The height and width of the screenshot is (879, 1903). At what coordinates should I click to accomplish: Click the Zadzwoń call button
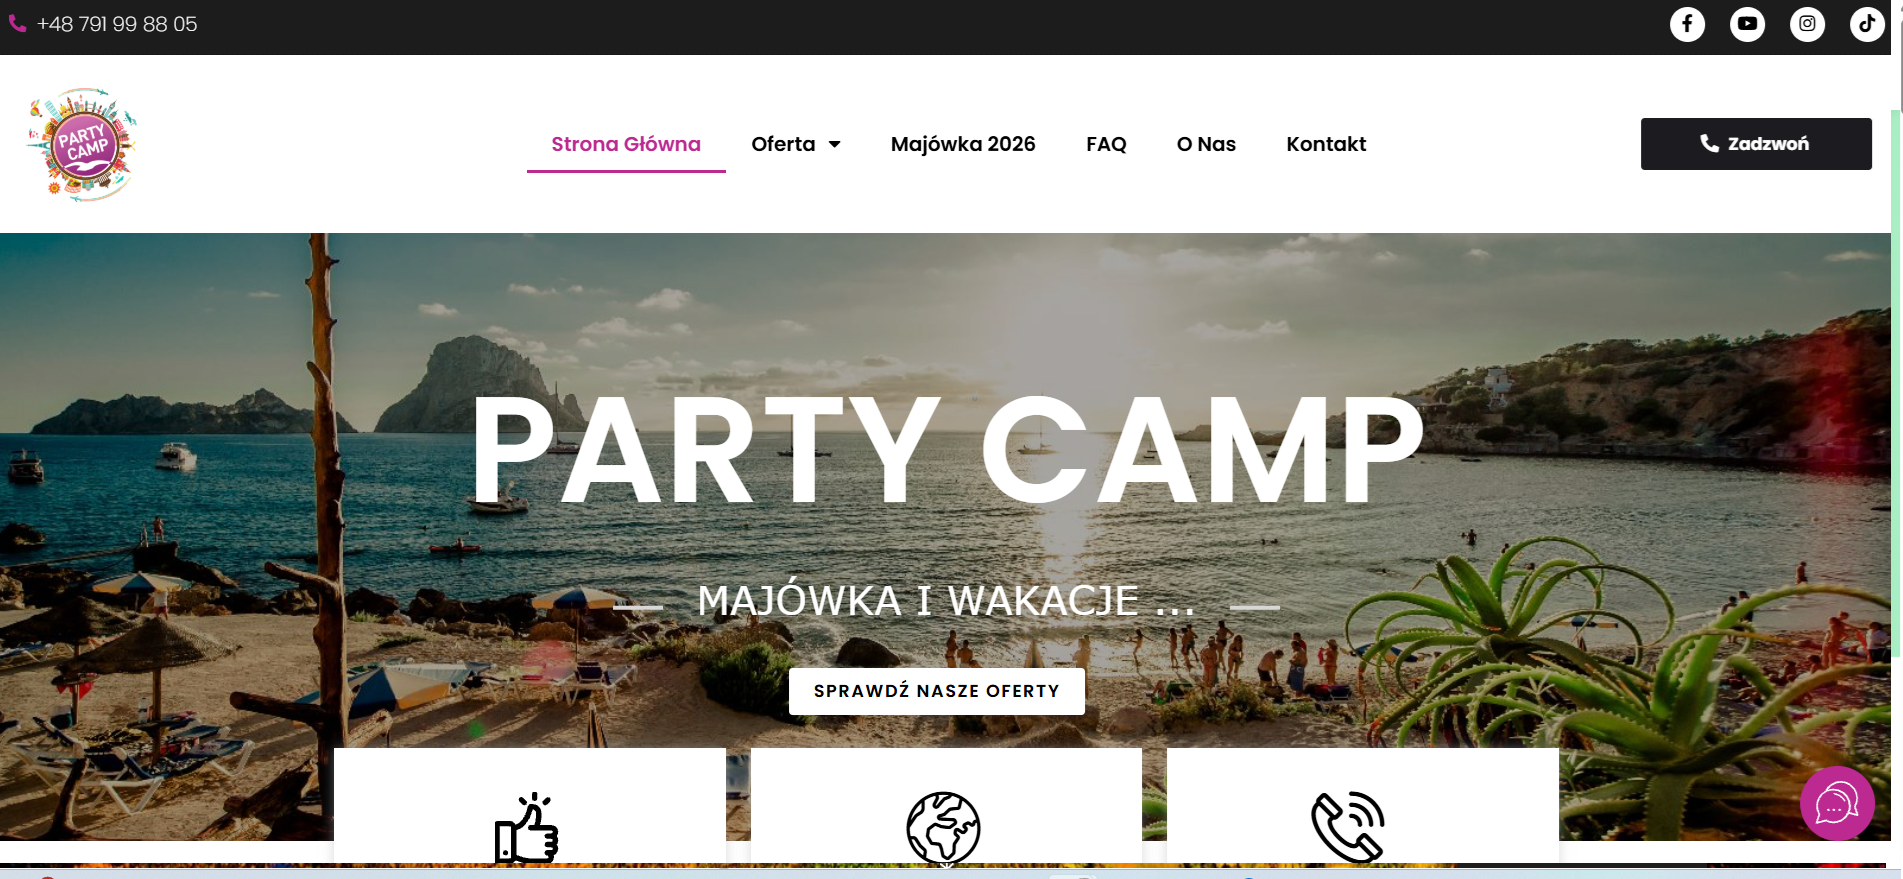[1756, 144]
